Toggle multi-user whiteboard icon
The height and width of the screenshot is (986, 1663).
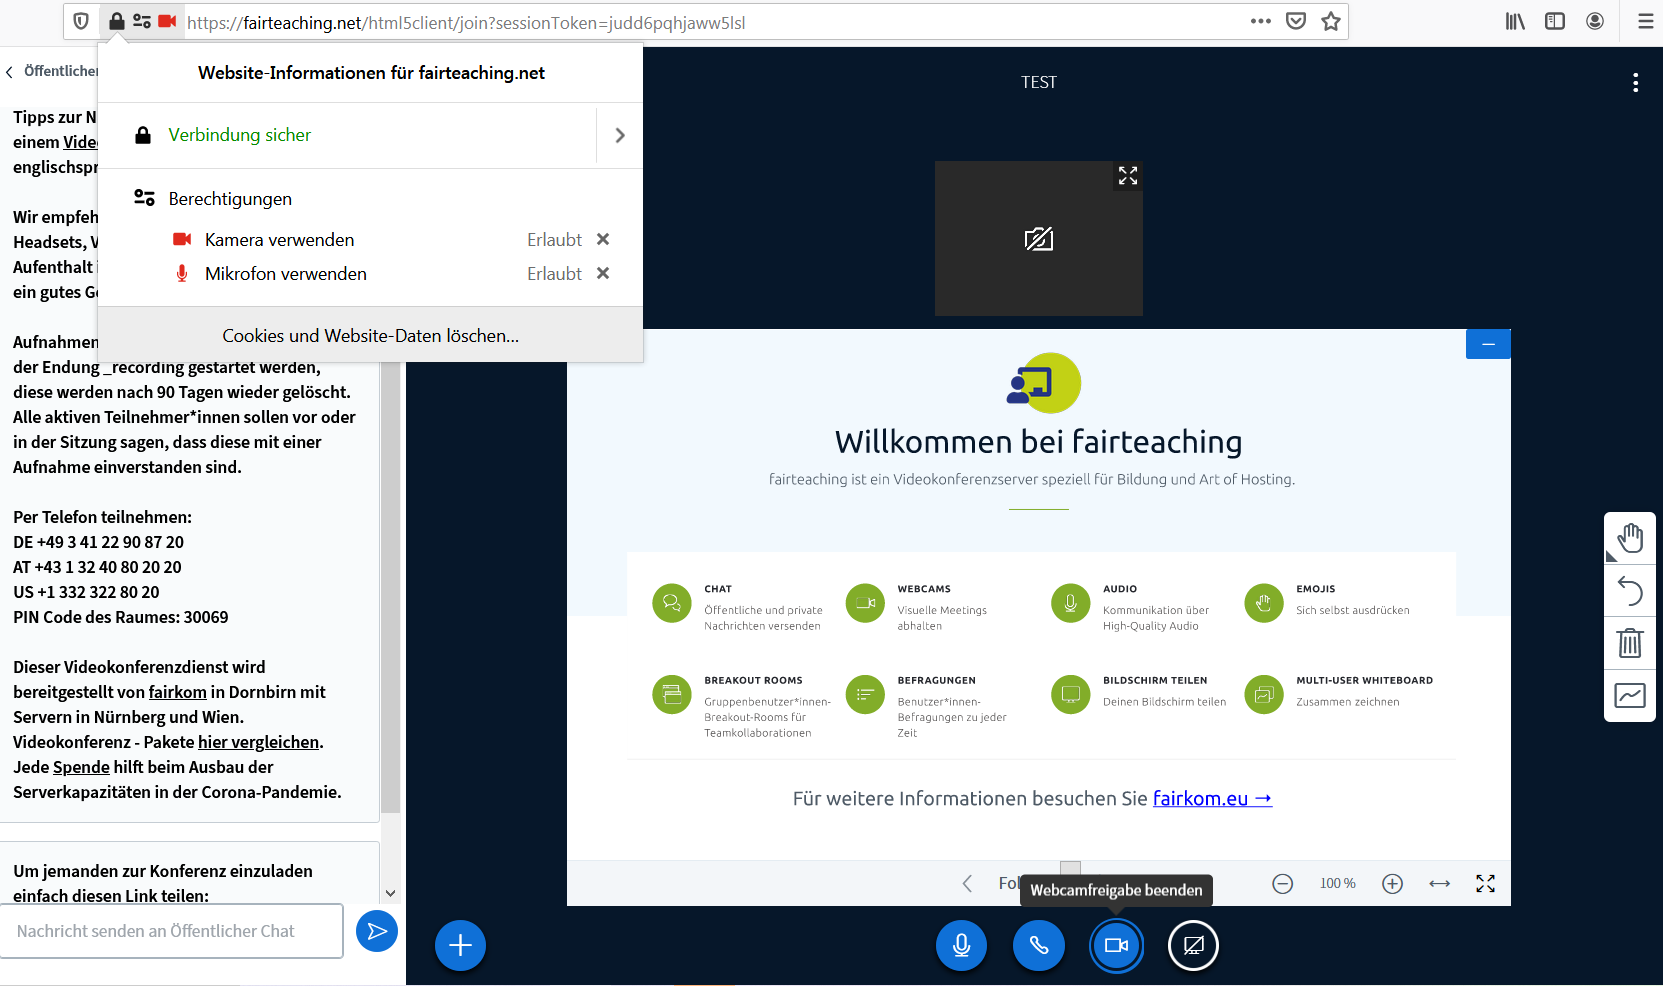click(1630, 695)
